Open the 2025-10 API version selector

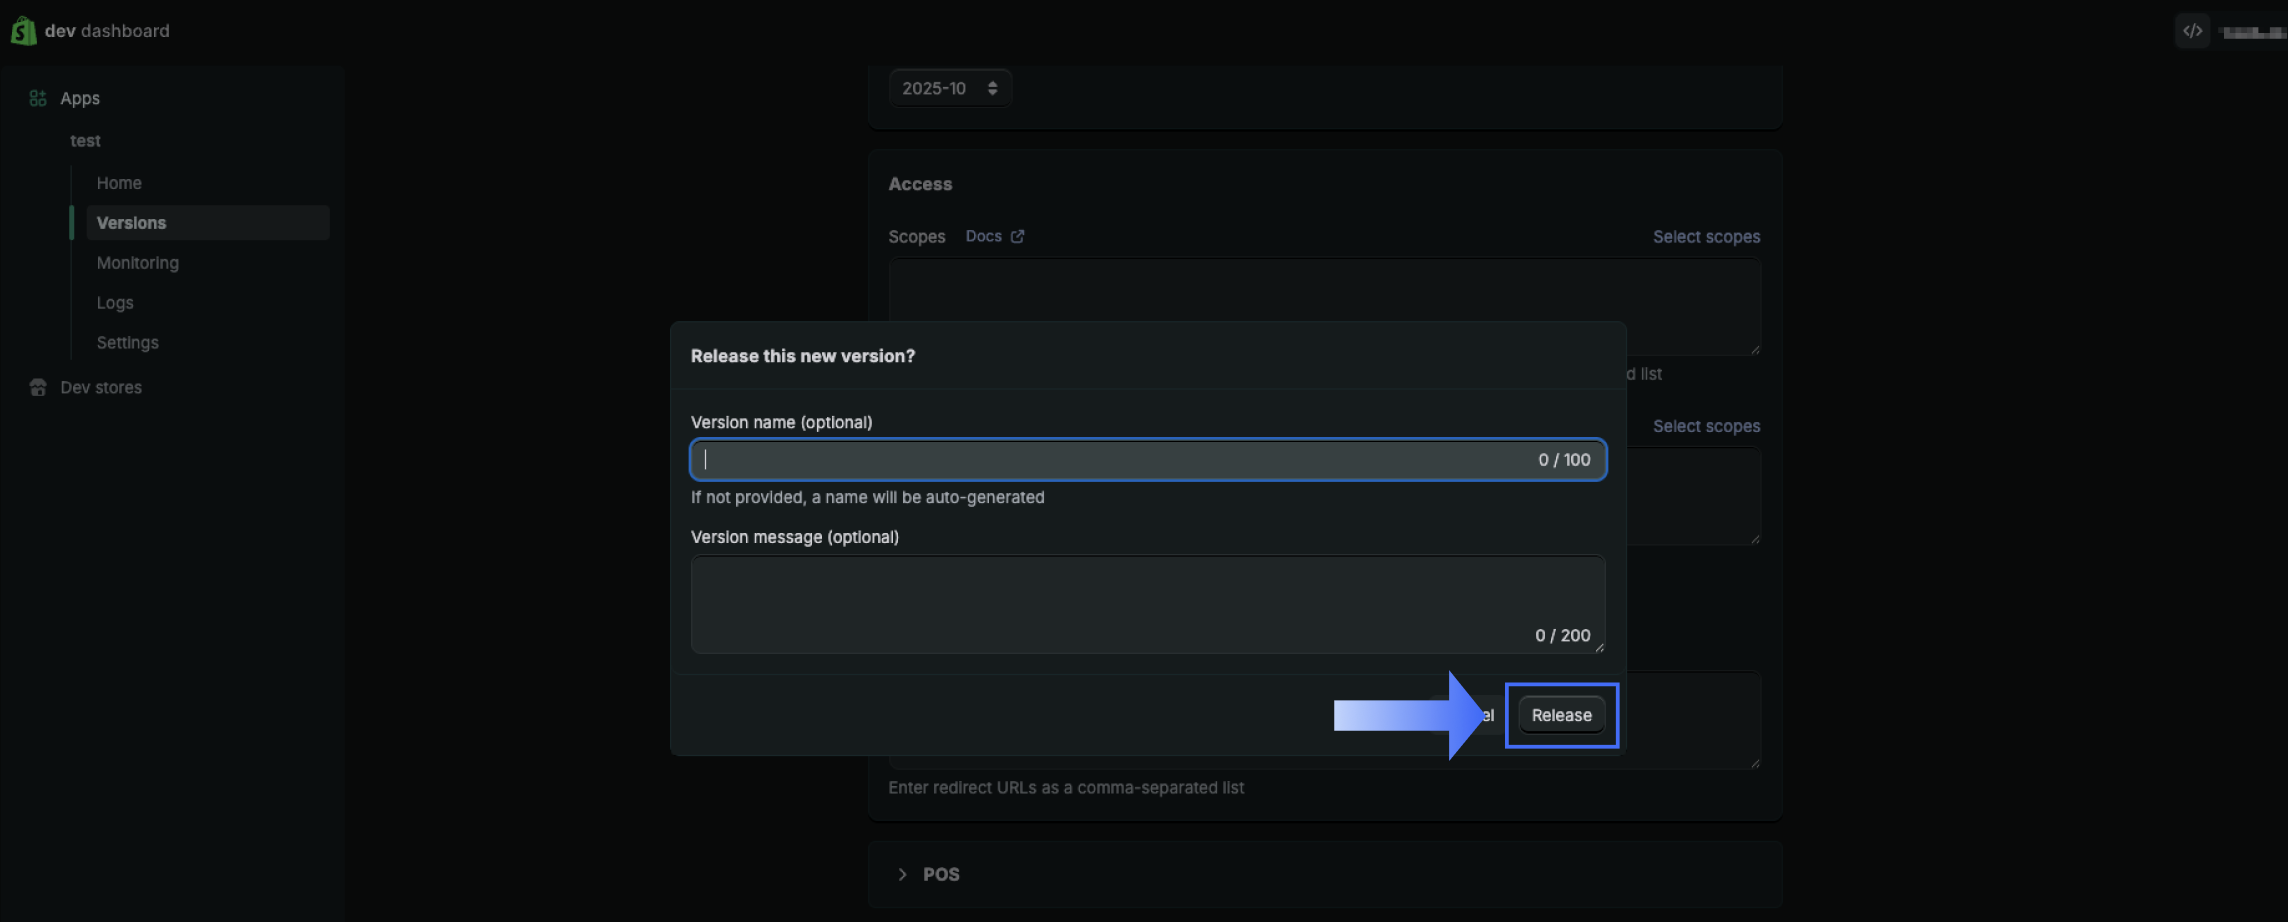coord(949,88)
